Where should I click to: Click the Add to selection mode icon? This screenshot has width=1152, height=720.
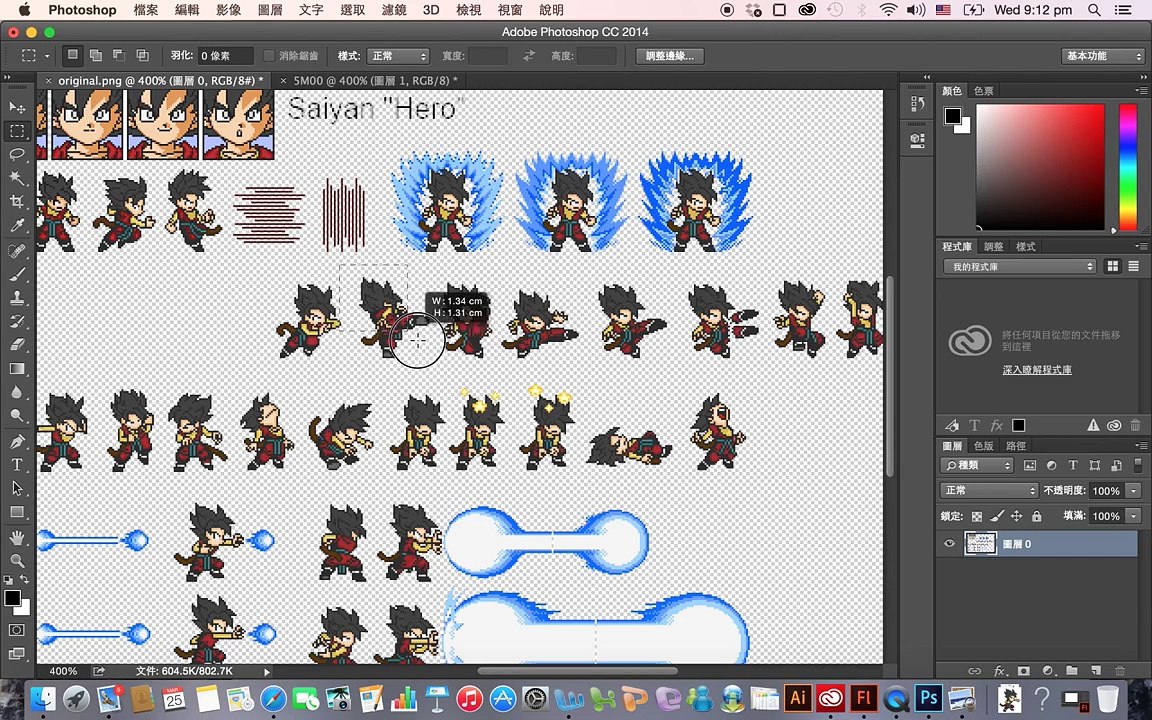(95, 56)
